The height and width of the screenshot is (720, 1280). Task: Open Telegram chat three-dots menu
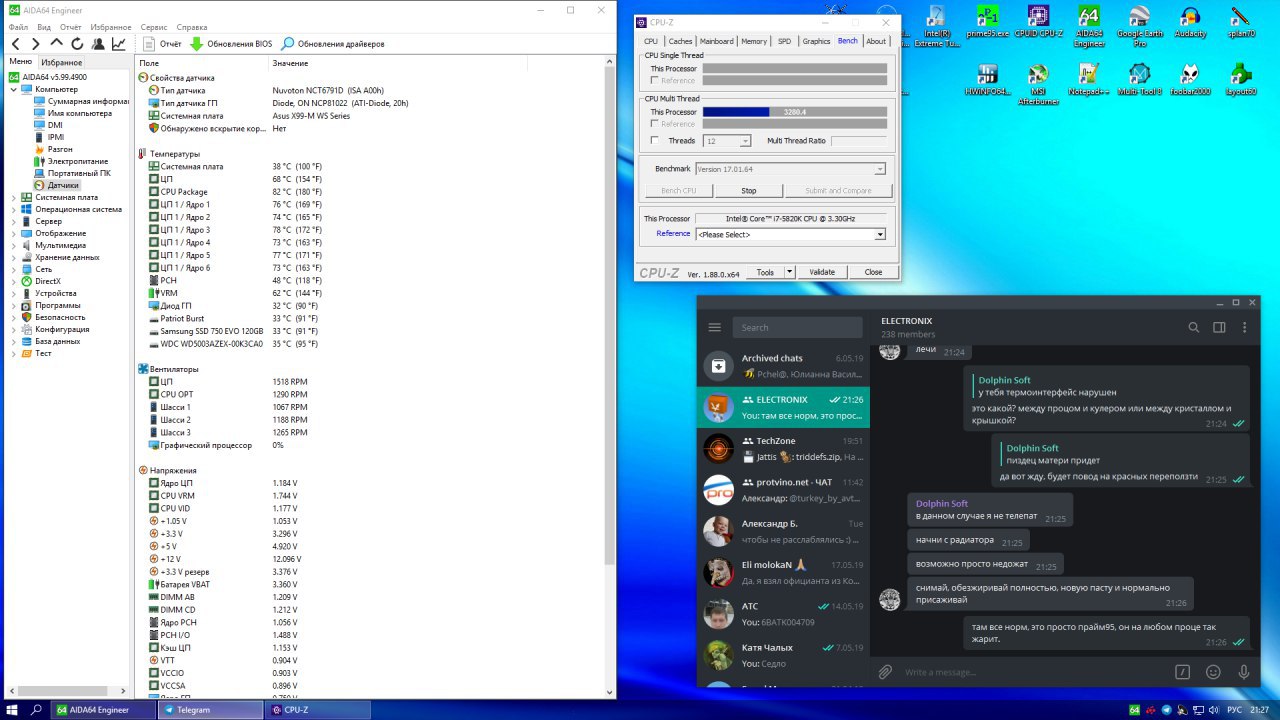tap(1245, 327)
